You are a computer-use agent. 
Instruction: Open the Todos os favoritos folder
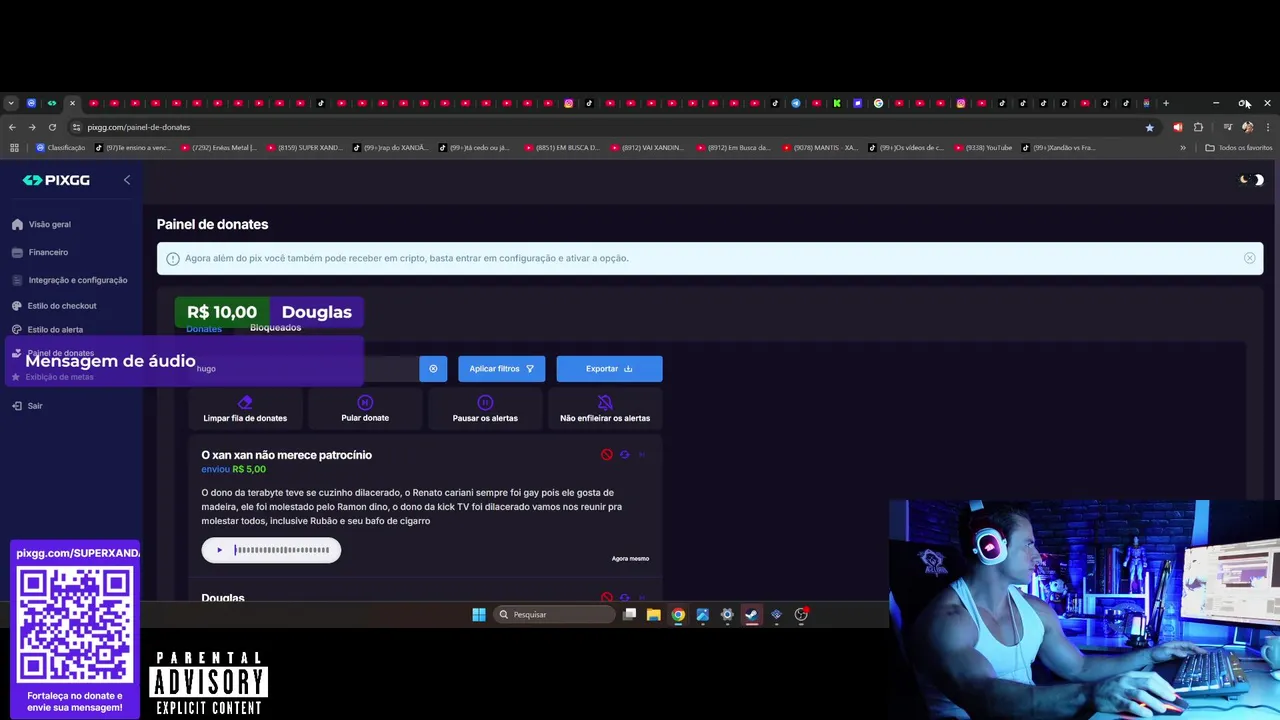[1239, 148]
